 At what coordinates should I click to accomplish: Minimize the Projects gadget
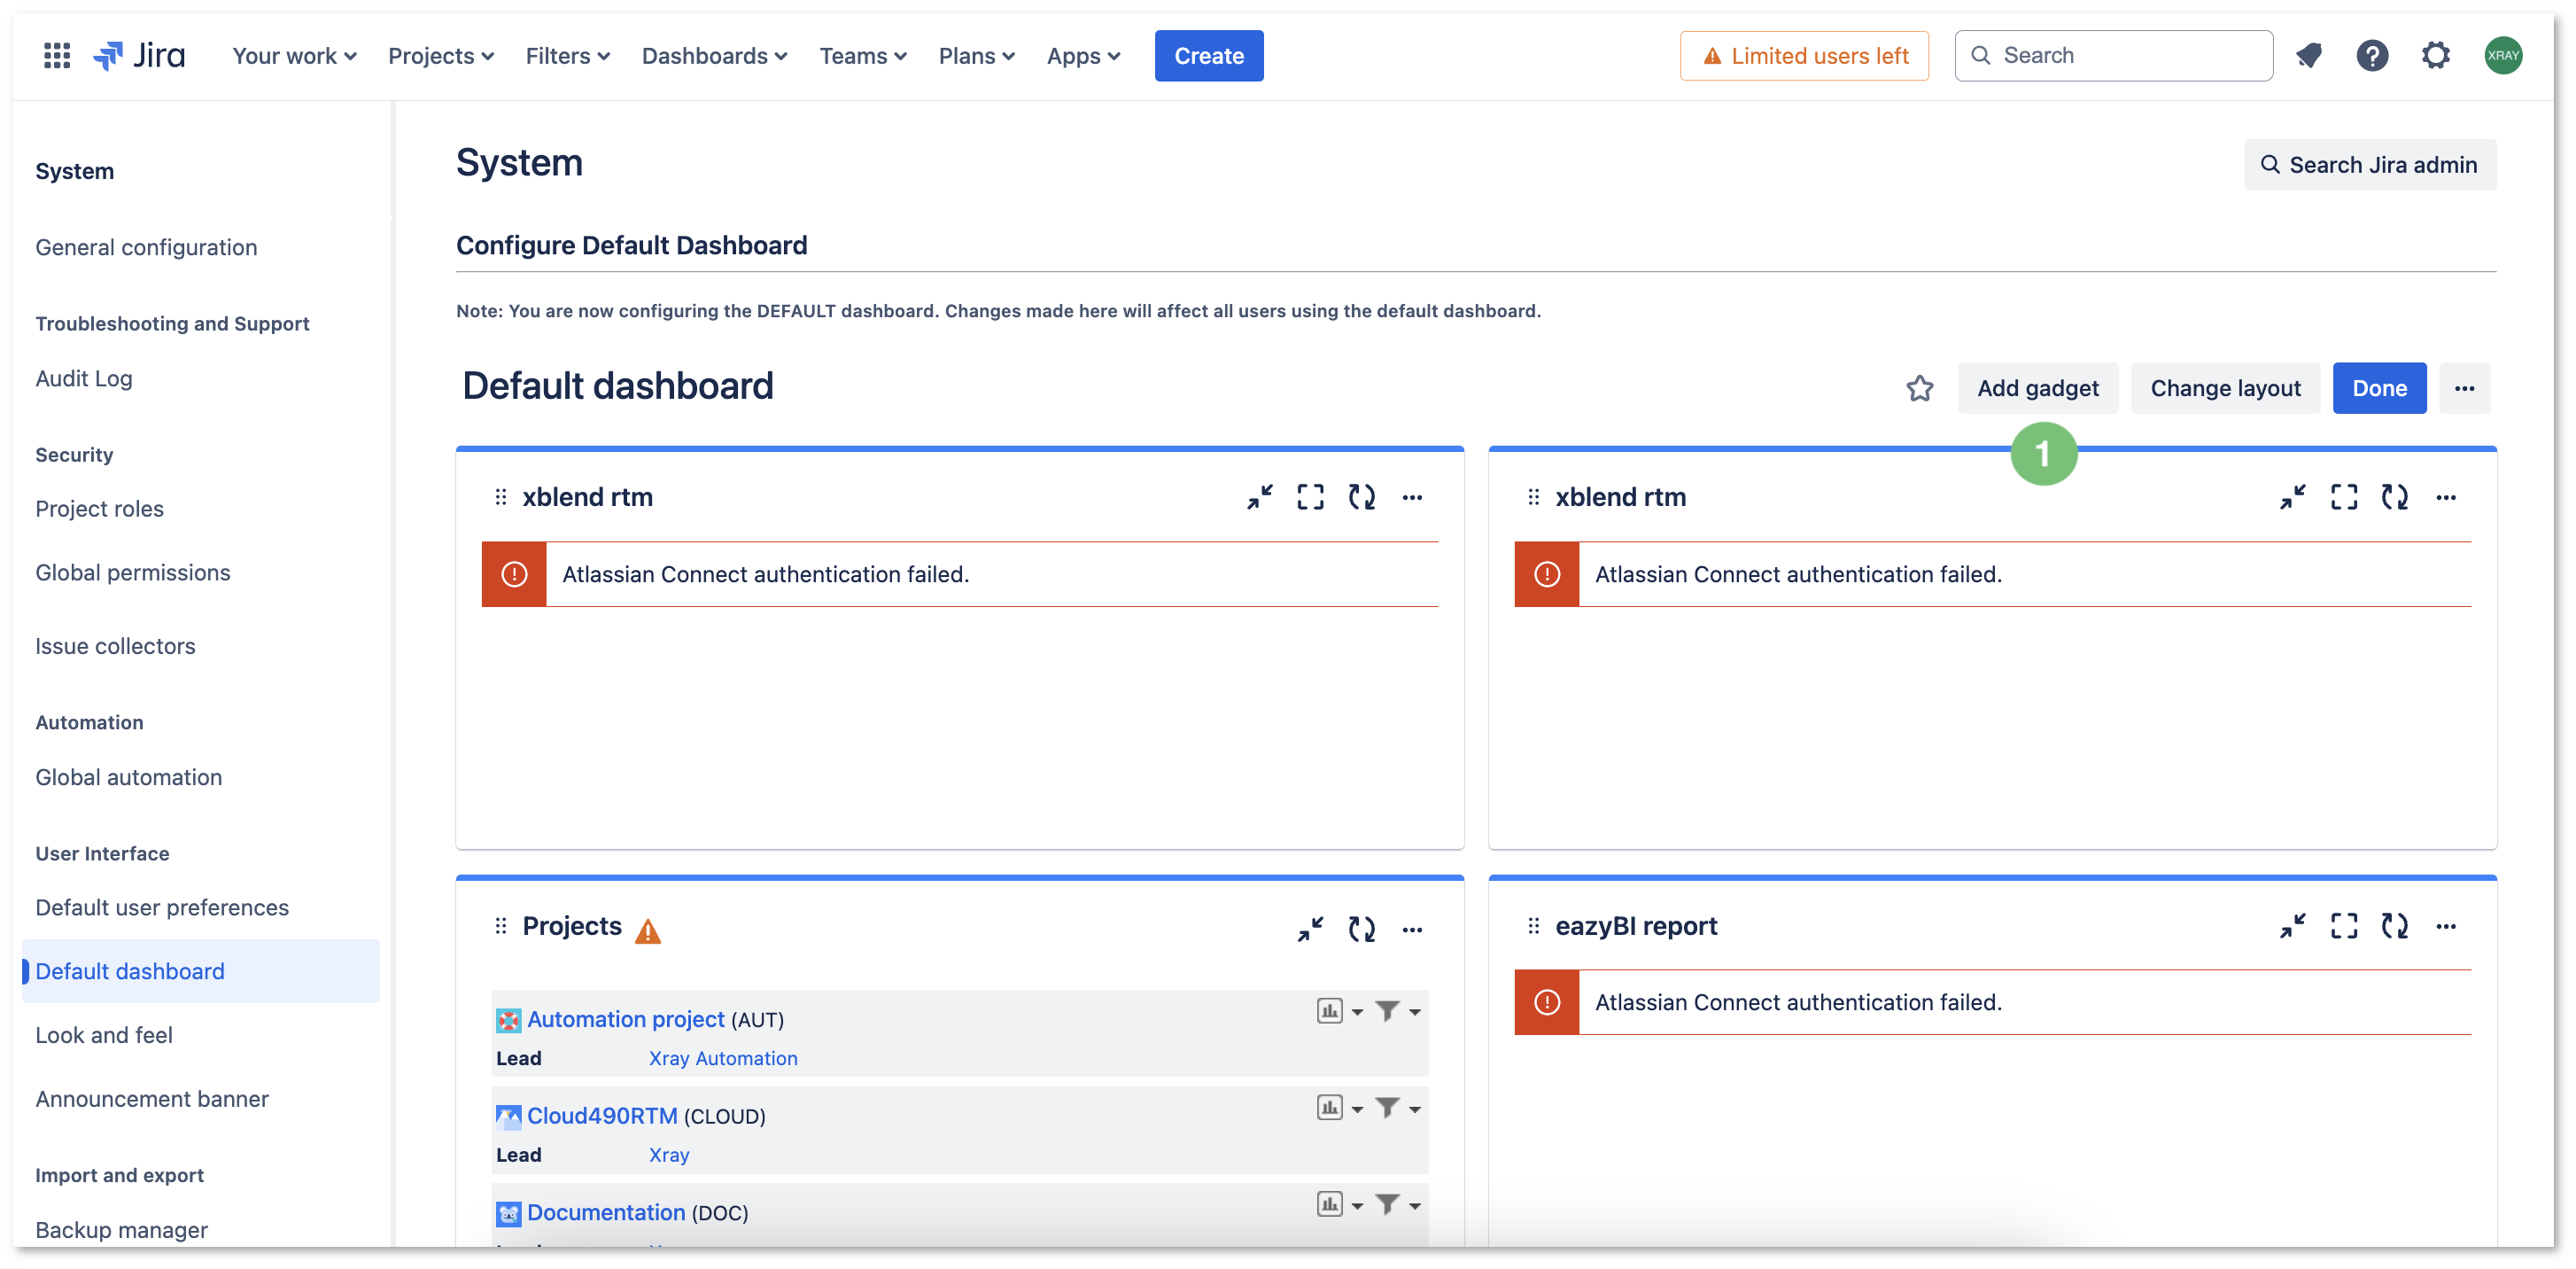click(x=1310, y=929)
